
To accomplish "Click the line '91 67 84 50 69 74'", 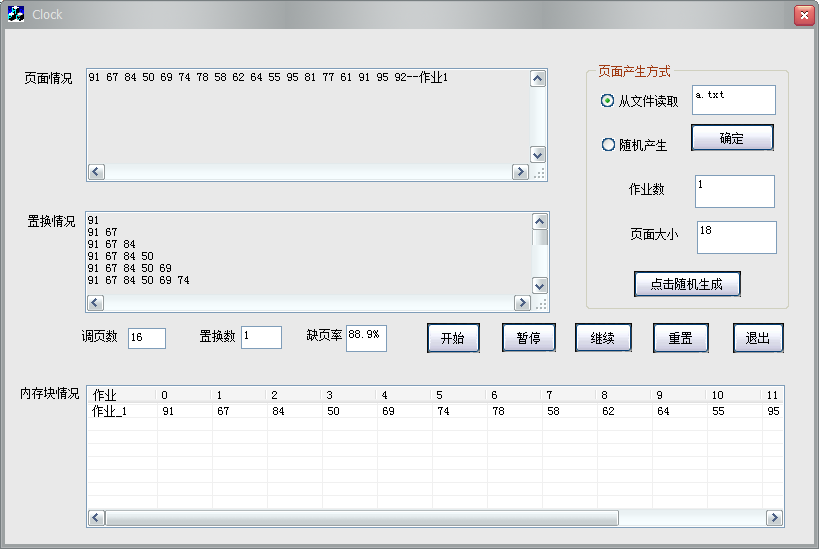I will 138,281.
